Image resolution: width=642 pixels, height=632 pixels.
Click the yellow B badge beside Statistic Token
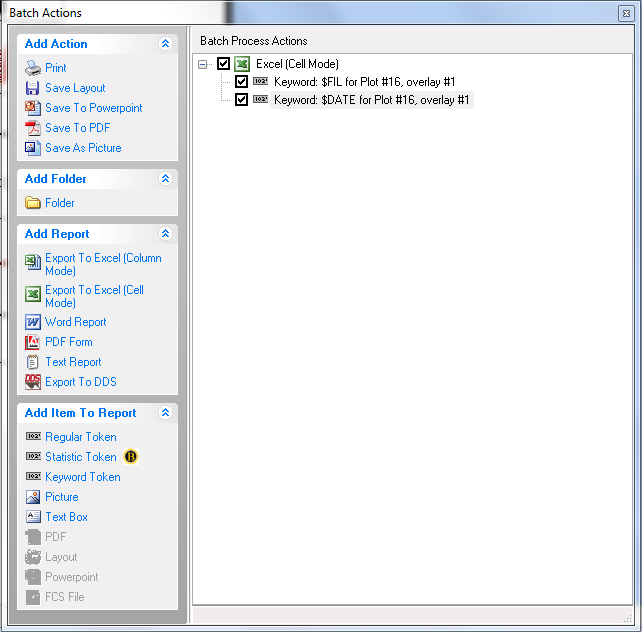pos(131,456)
